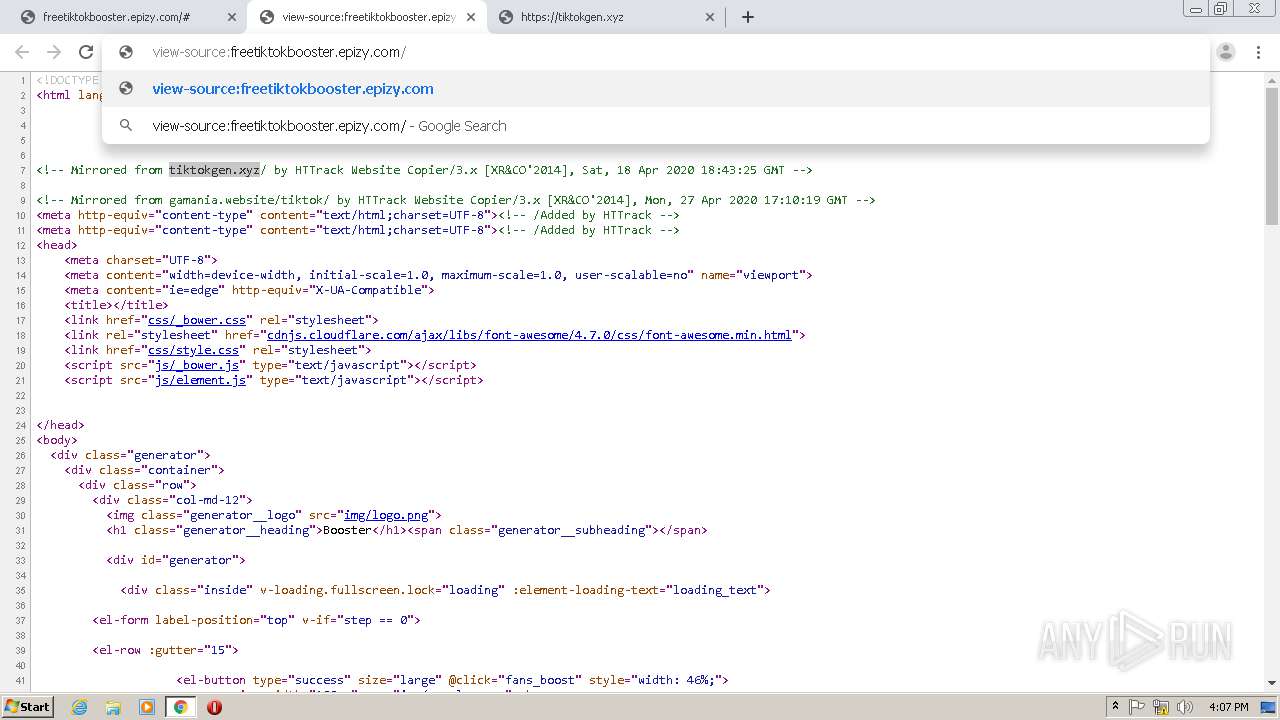
Task: Show hidden system tray icons
Action: 1116,707
